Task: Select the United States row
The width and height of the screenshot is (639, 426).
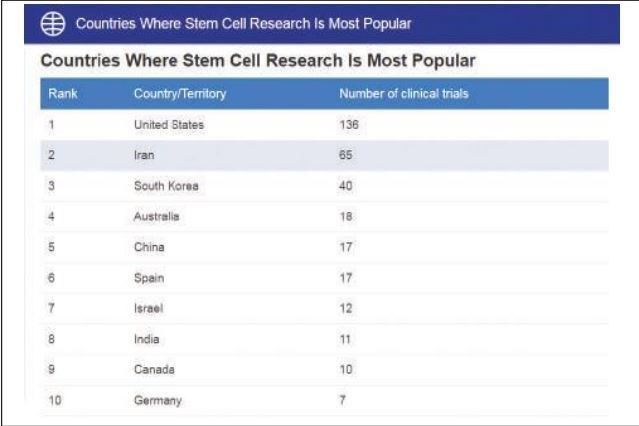Action: tap(167, 124)
